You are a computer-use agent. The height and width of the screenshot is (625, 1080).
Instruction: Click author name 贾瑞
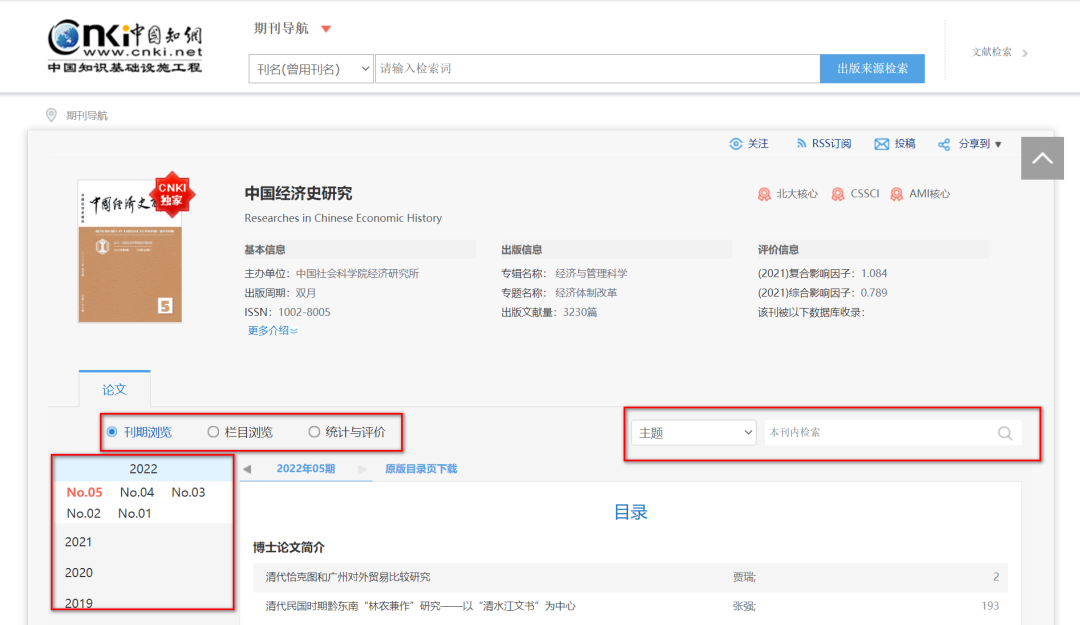(743, 577)
